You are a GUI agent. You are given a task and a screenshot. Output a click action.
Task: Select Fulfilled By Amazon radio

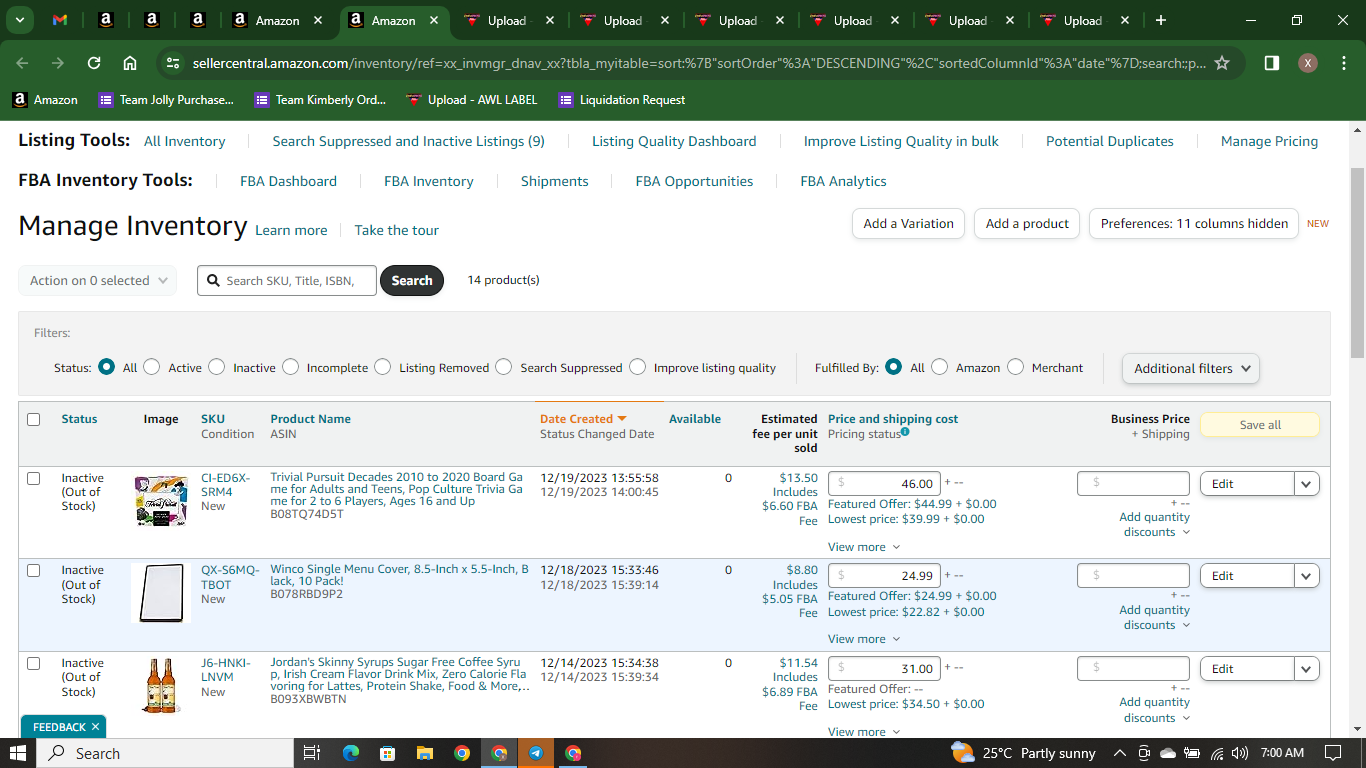click(940, 367)
